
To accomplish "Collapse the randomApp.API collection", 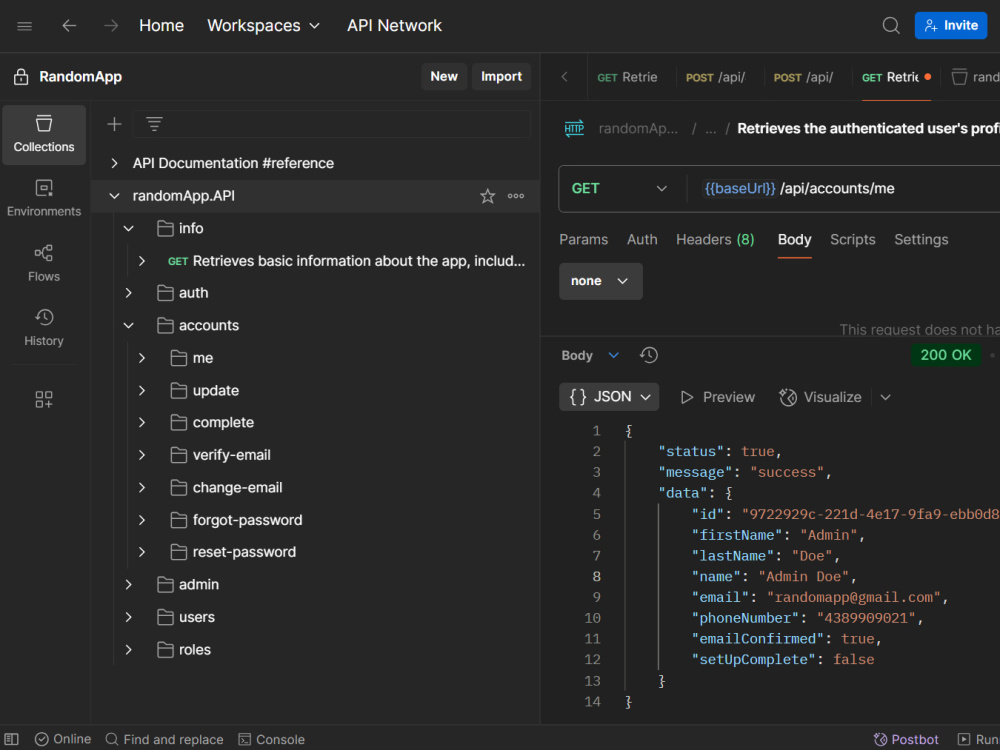I will 114,196.
